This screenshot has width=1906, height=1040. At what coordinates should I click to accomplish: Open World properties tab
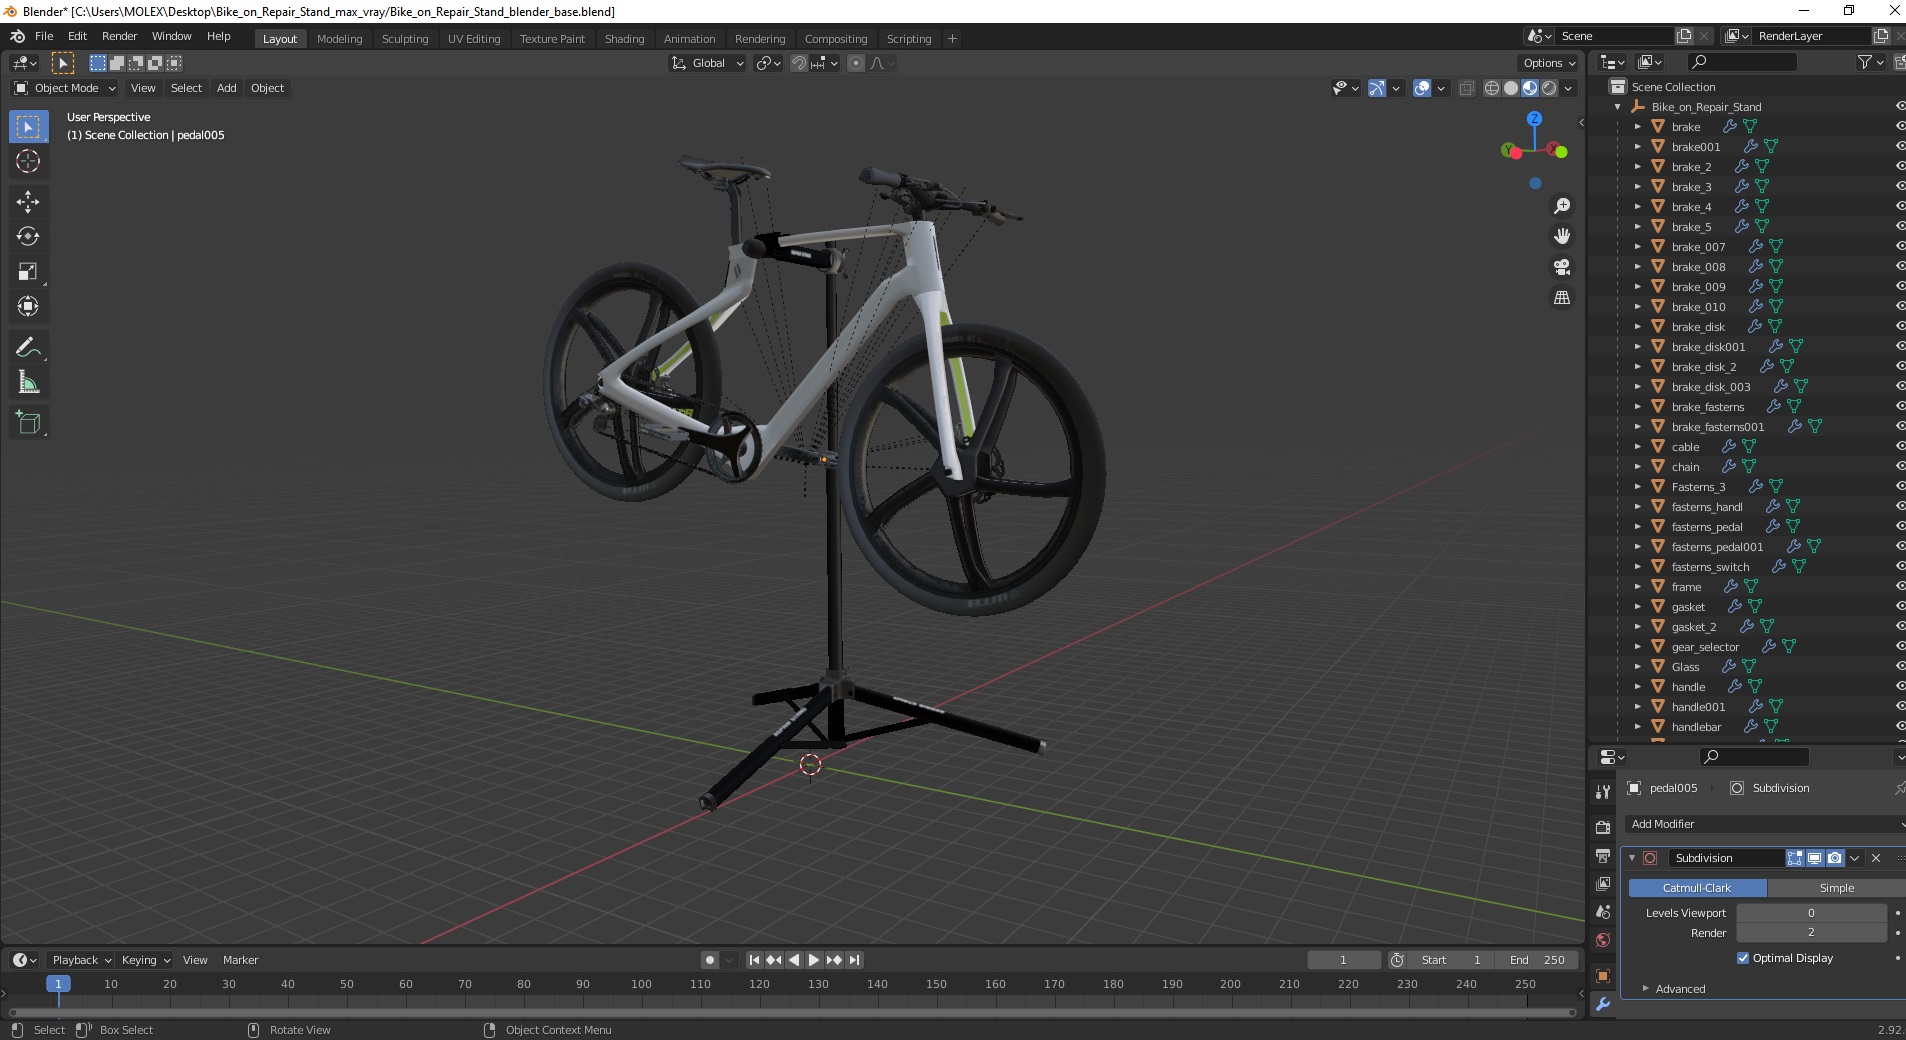(x=1603, y=940)
